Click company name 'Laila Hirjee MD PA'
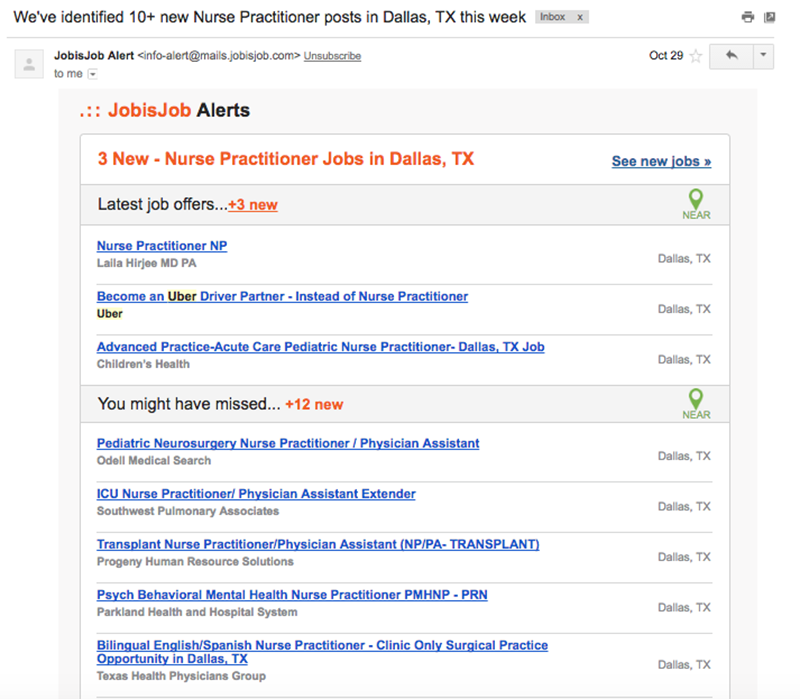 coord(146,263)
